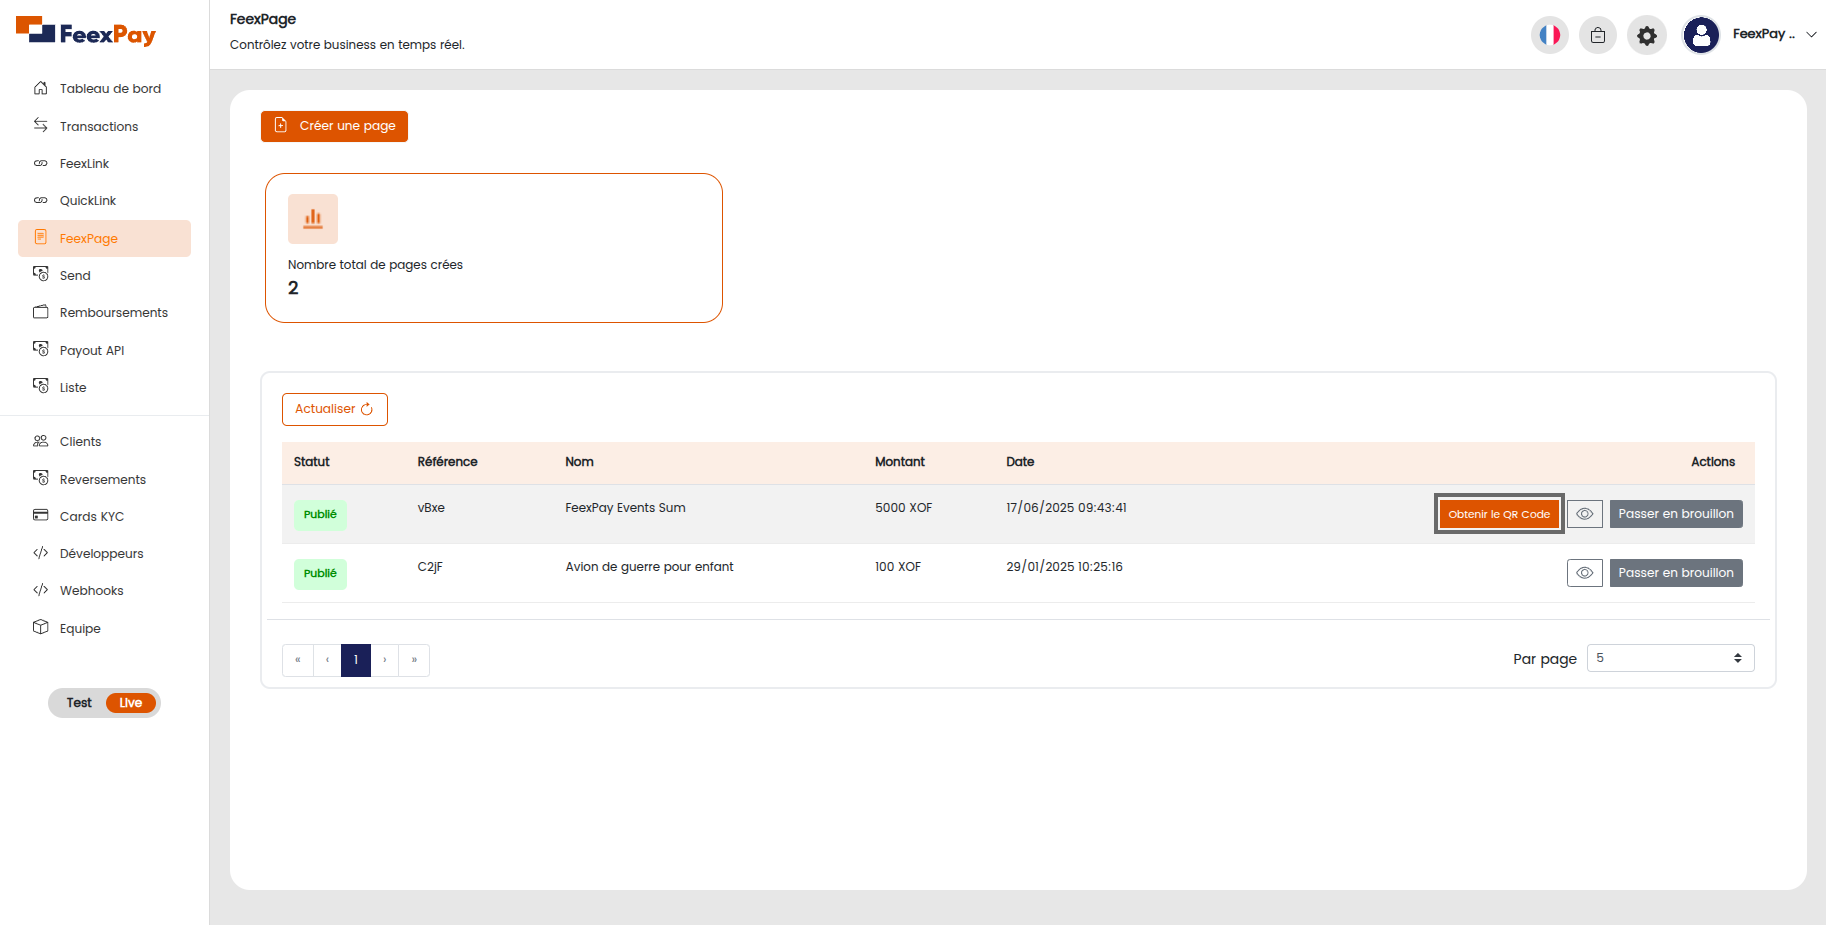This screenshot has width=1826, height=925.
Task: Open settings gear icon
Action: click(x=1647, y=35)
